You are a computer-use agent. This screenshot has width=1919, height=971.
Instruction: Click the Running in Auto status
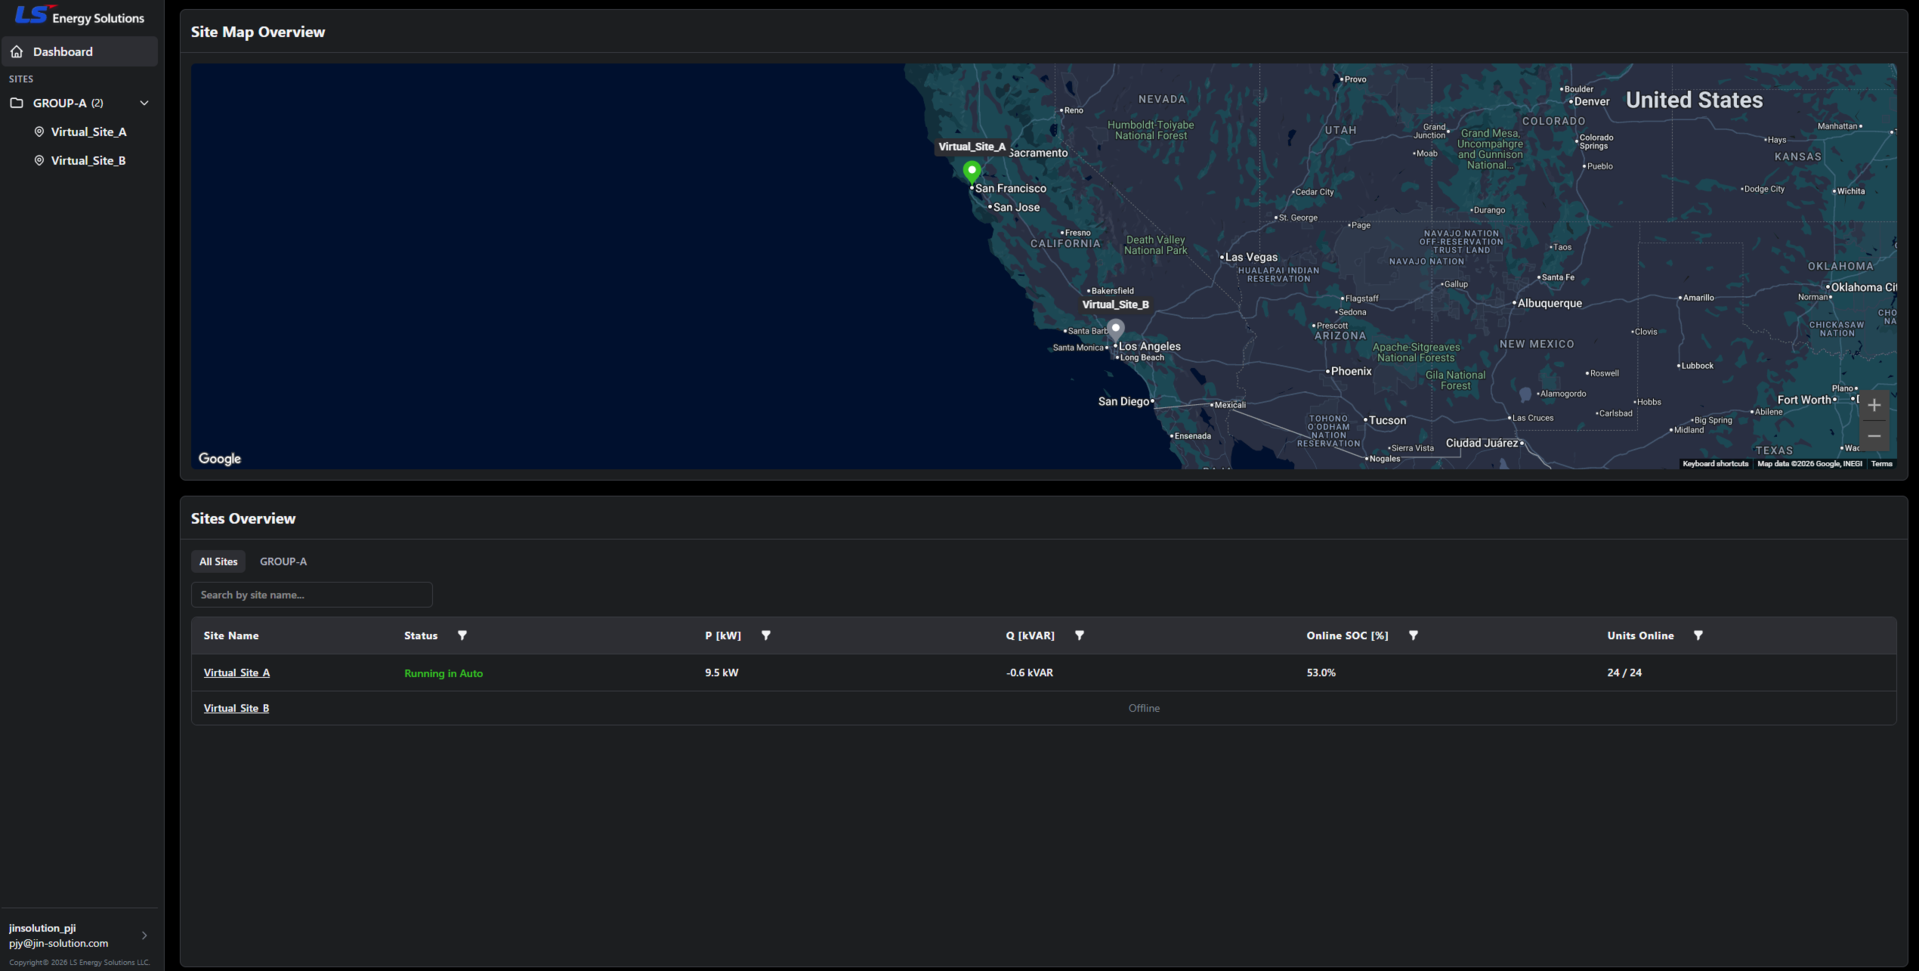443,674
